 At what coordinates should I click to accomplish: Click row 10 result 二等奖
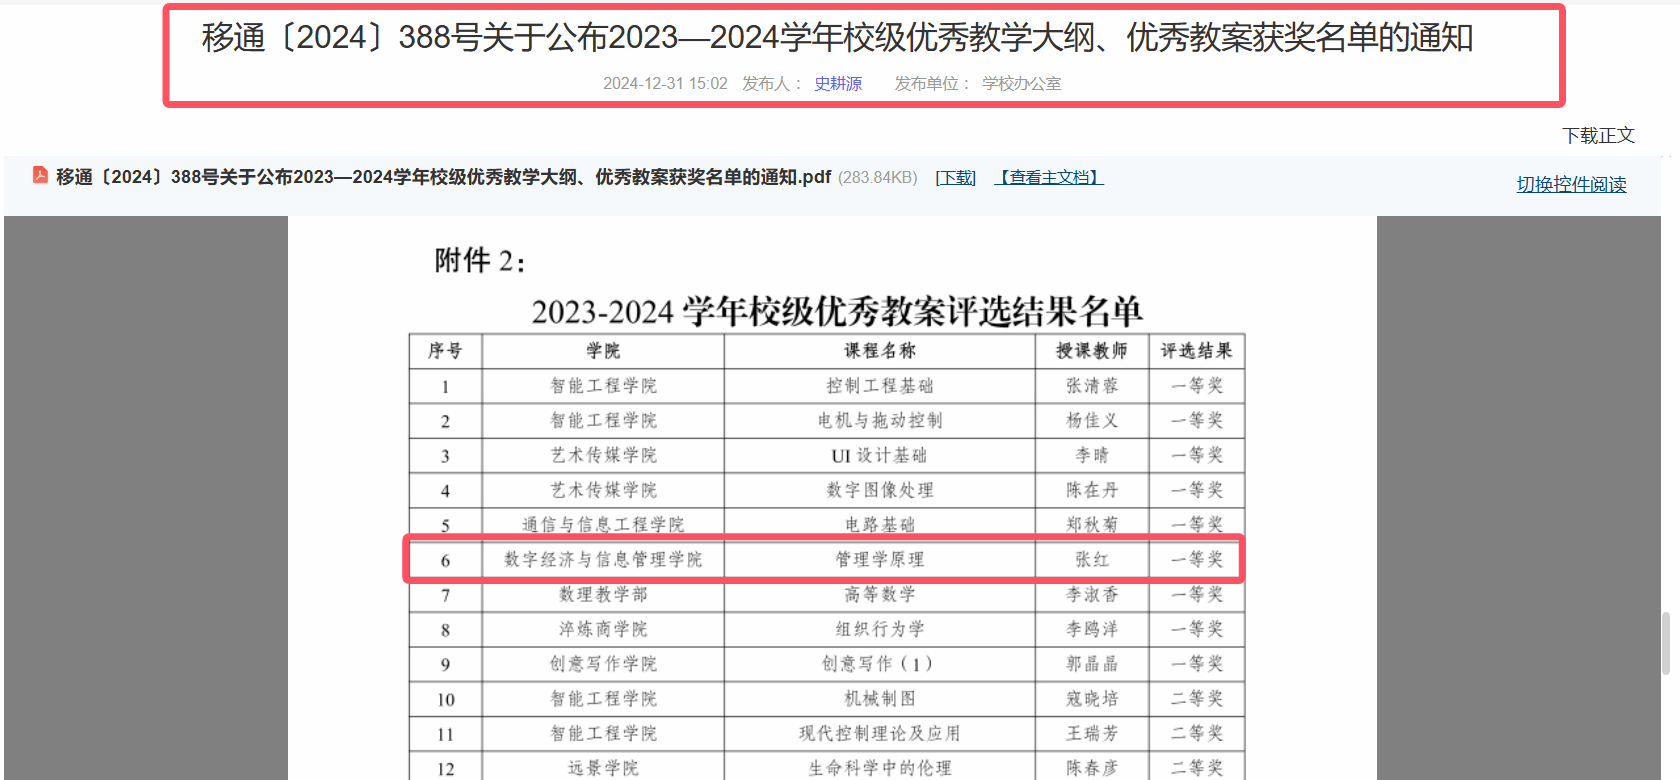pyautogui.click(x=1197, y=699)
